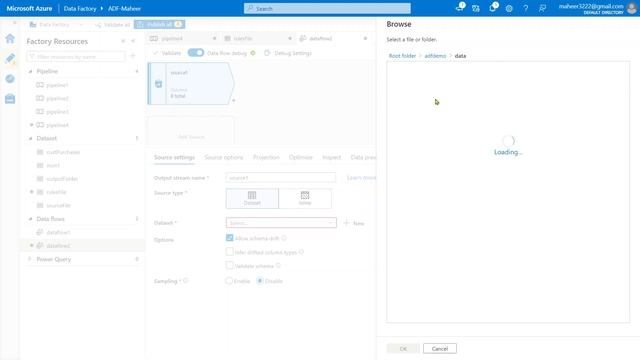This screenshot has height=360, width=640.
Task: Click the Cancel button in Browse
Action: coord(440,349)
